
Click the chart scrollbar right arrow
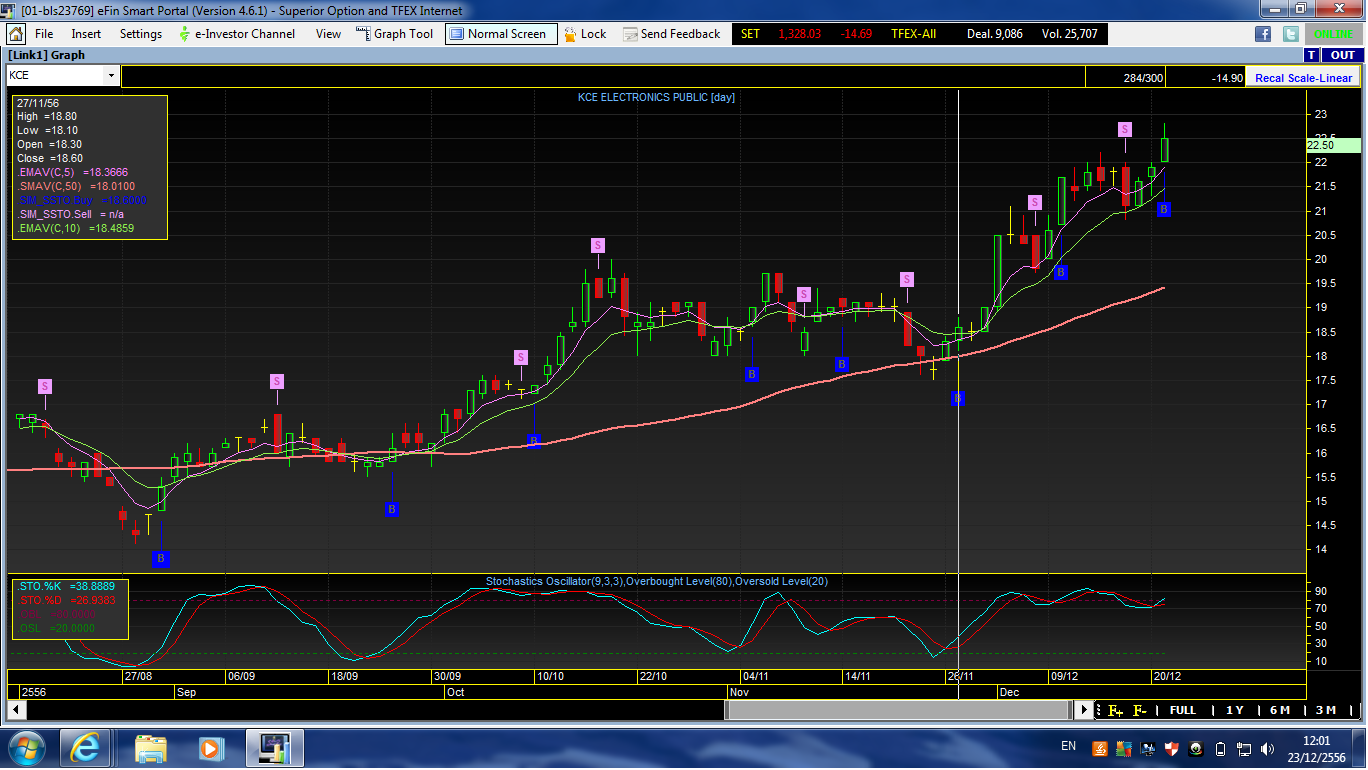tap(1085, 710)
